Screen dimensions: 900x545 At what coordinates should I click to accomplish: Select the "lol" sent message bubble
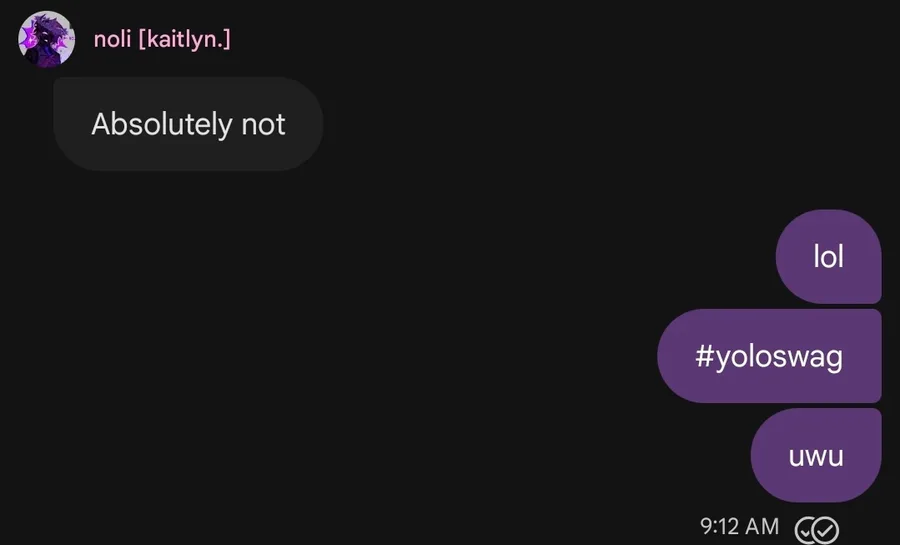(x=828, y=256)
